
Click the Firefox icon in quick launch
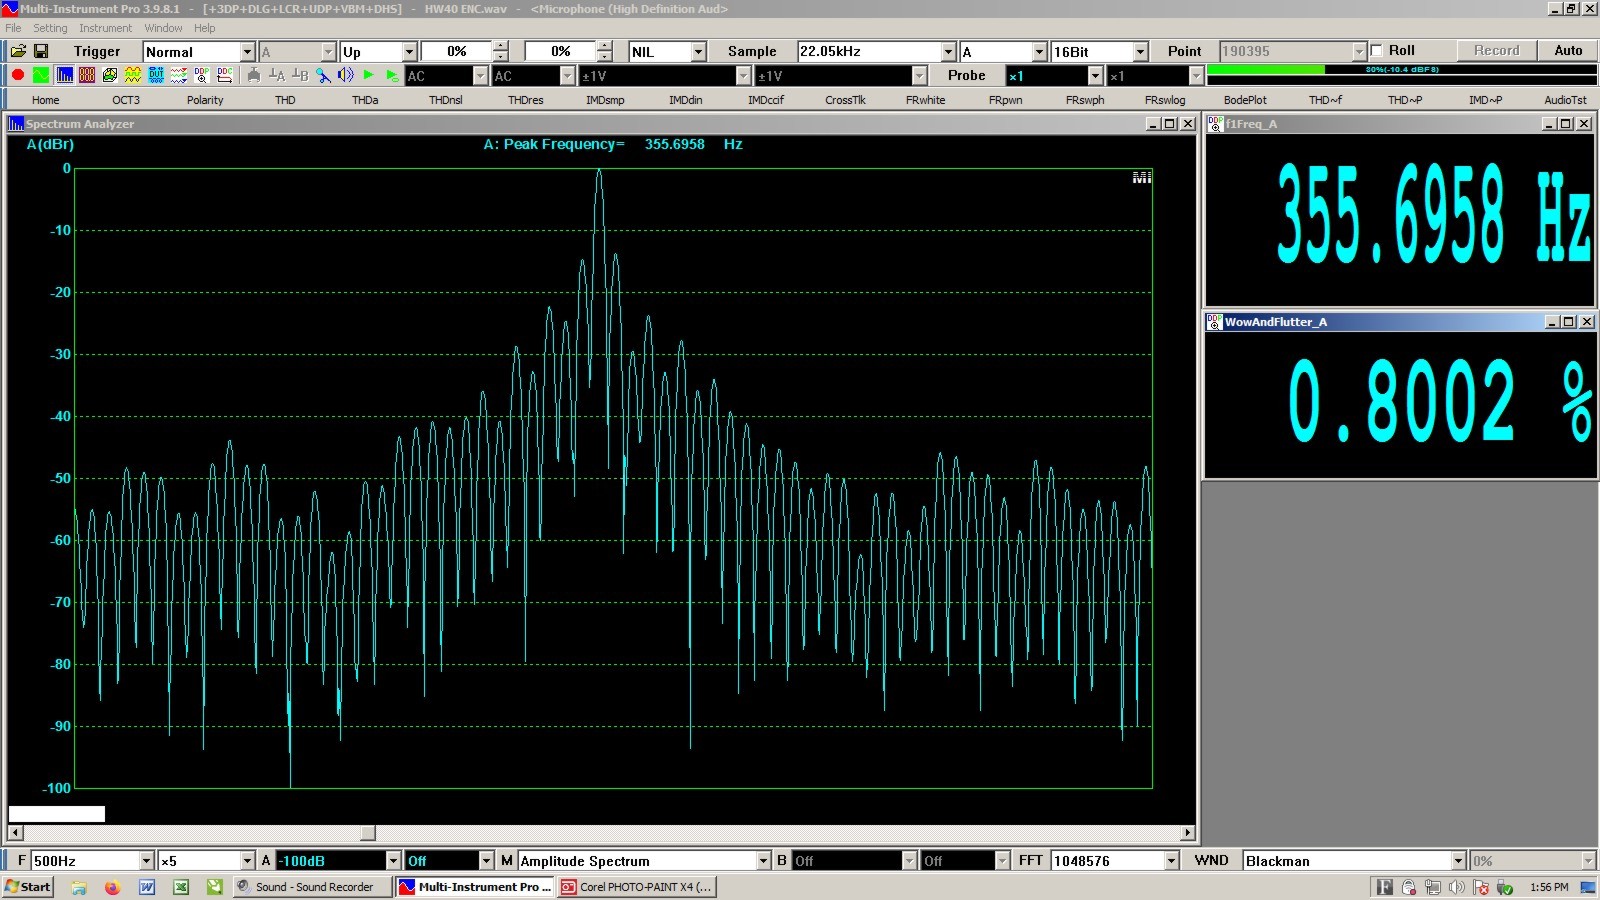pos(112,887)
